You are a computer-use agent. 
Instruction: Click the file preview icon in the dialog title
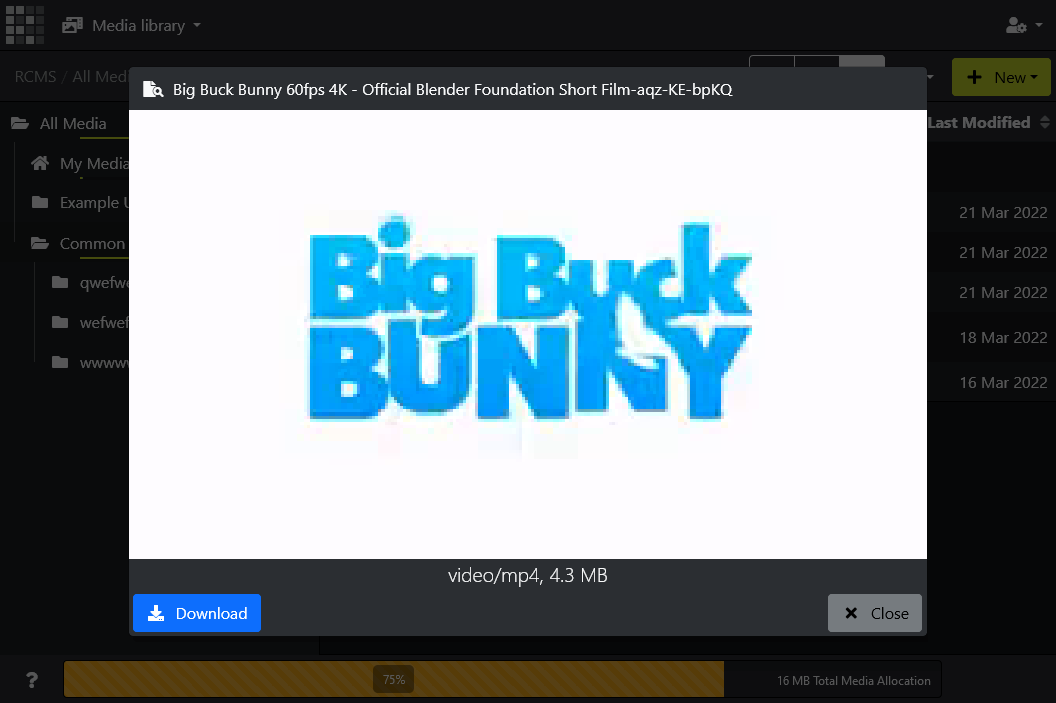click(153, 89)
